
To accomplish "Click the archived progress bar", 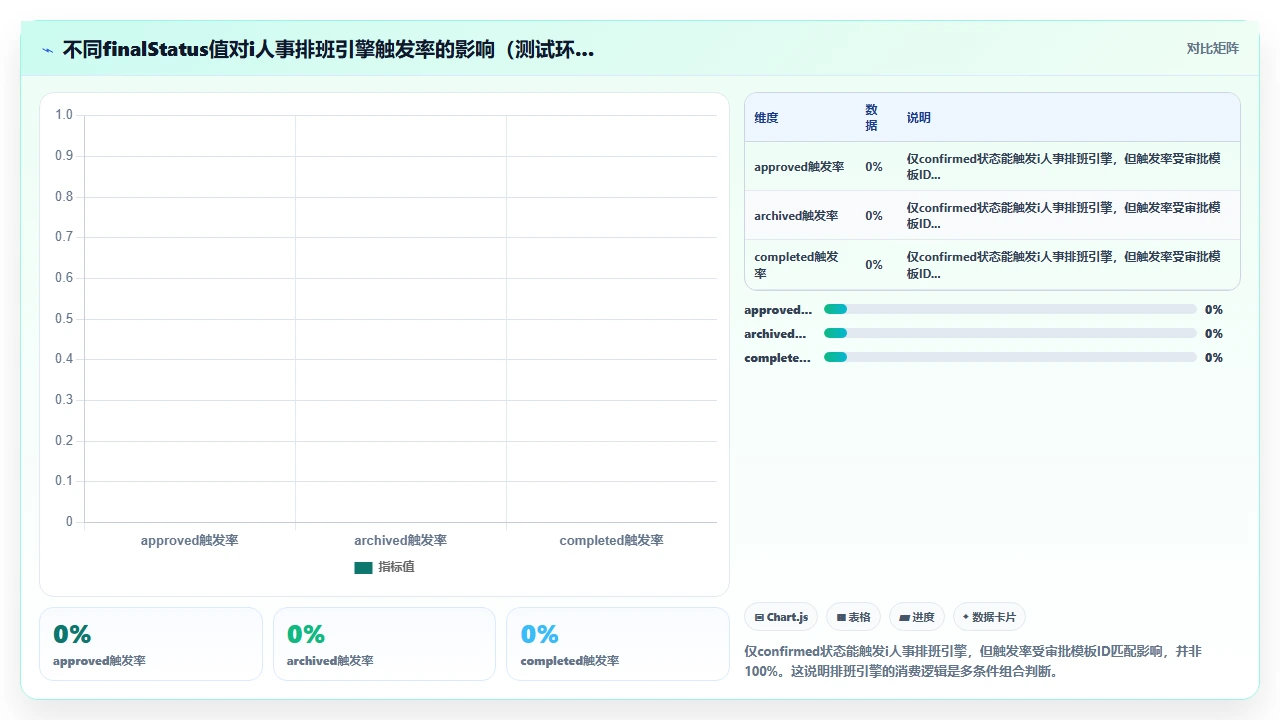I will (x=1010, y=333).
